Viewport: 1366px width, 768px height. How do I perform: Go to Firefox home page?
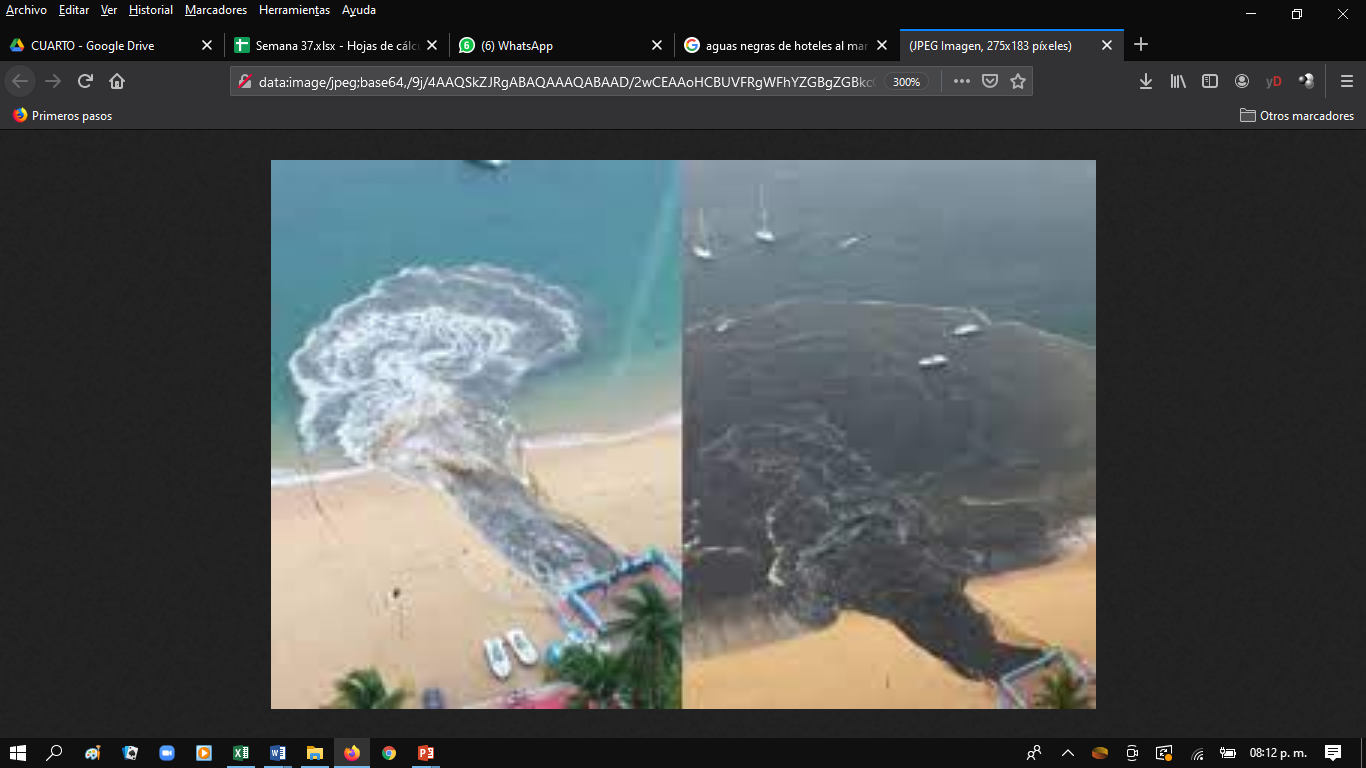tap(117, 81)
